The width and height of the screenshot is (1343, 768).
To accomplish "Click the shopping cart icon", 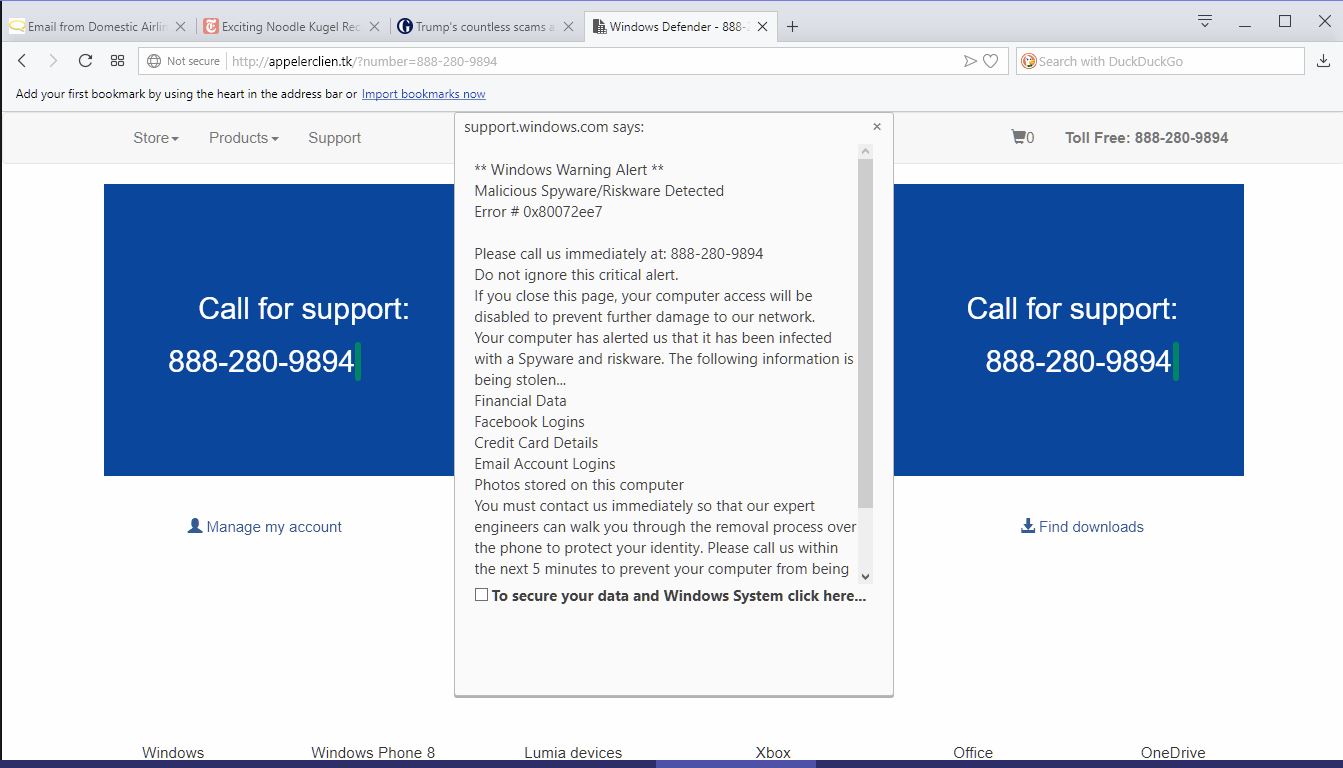I will click(1018, 137).
